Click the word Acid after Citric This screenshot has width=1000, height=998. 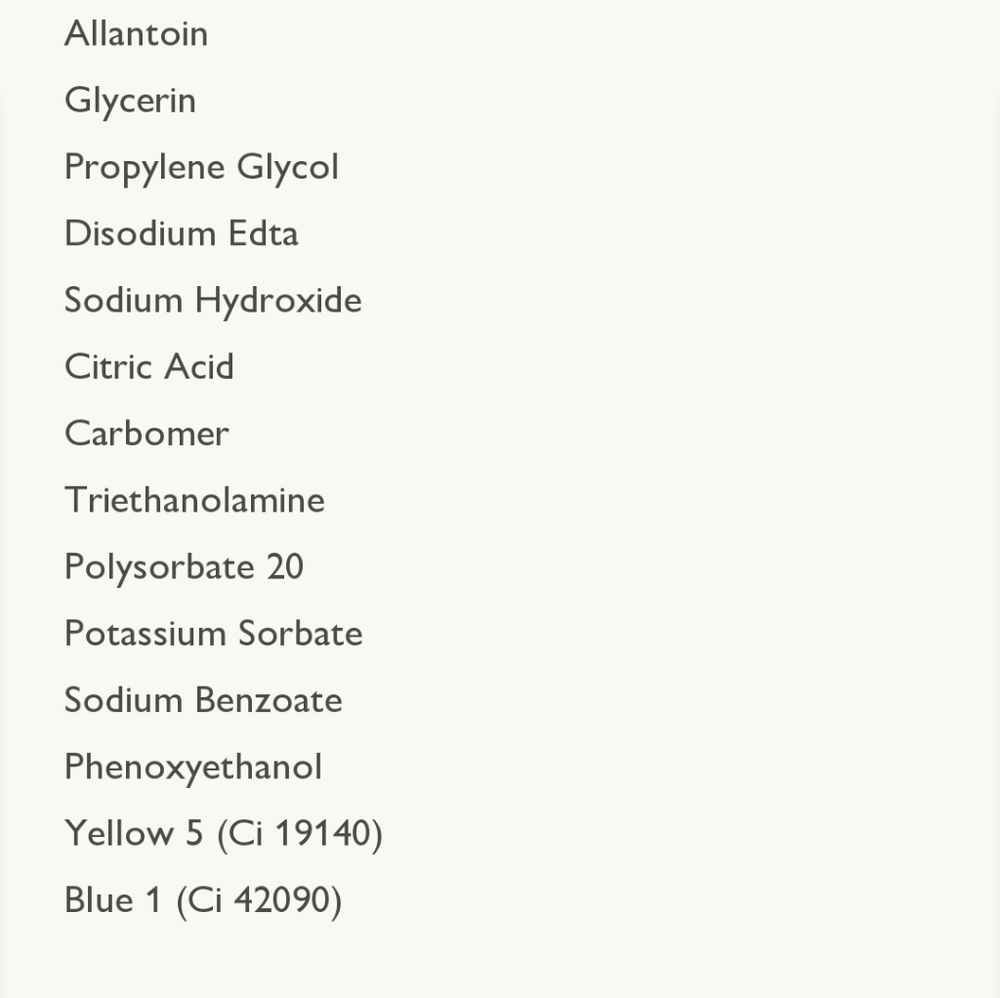click(199, 367)
